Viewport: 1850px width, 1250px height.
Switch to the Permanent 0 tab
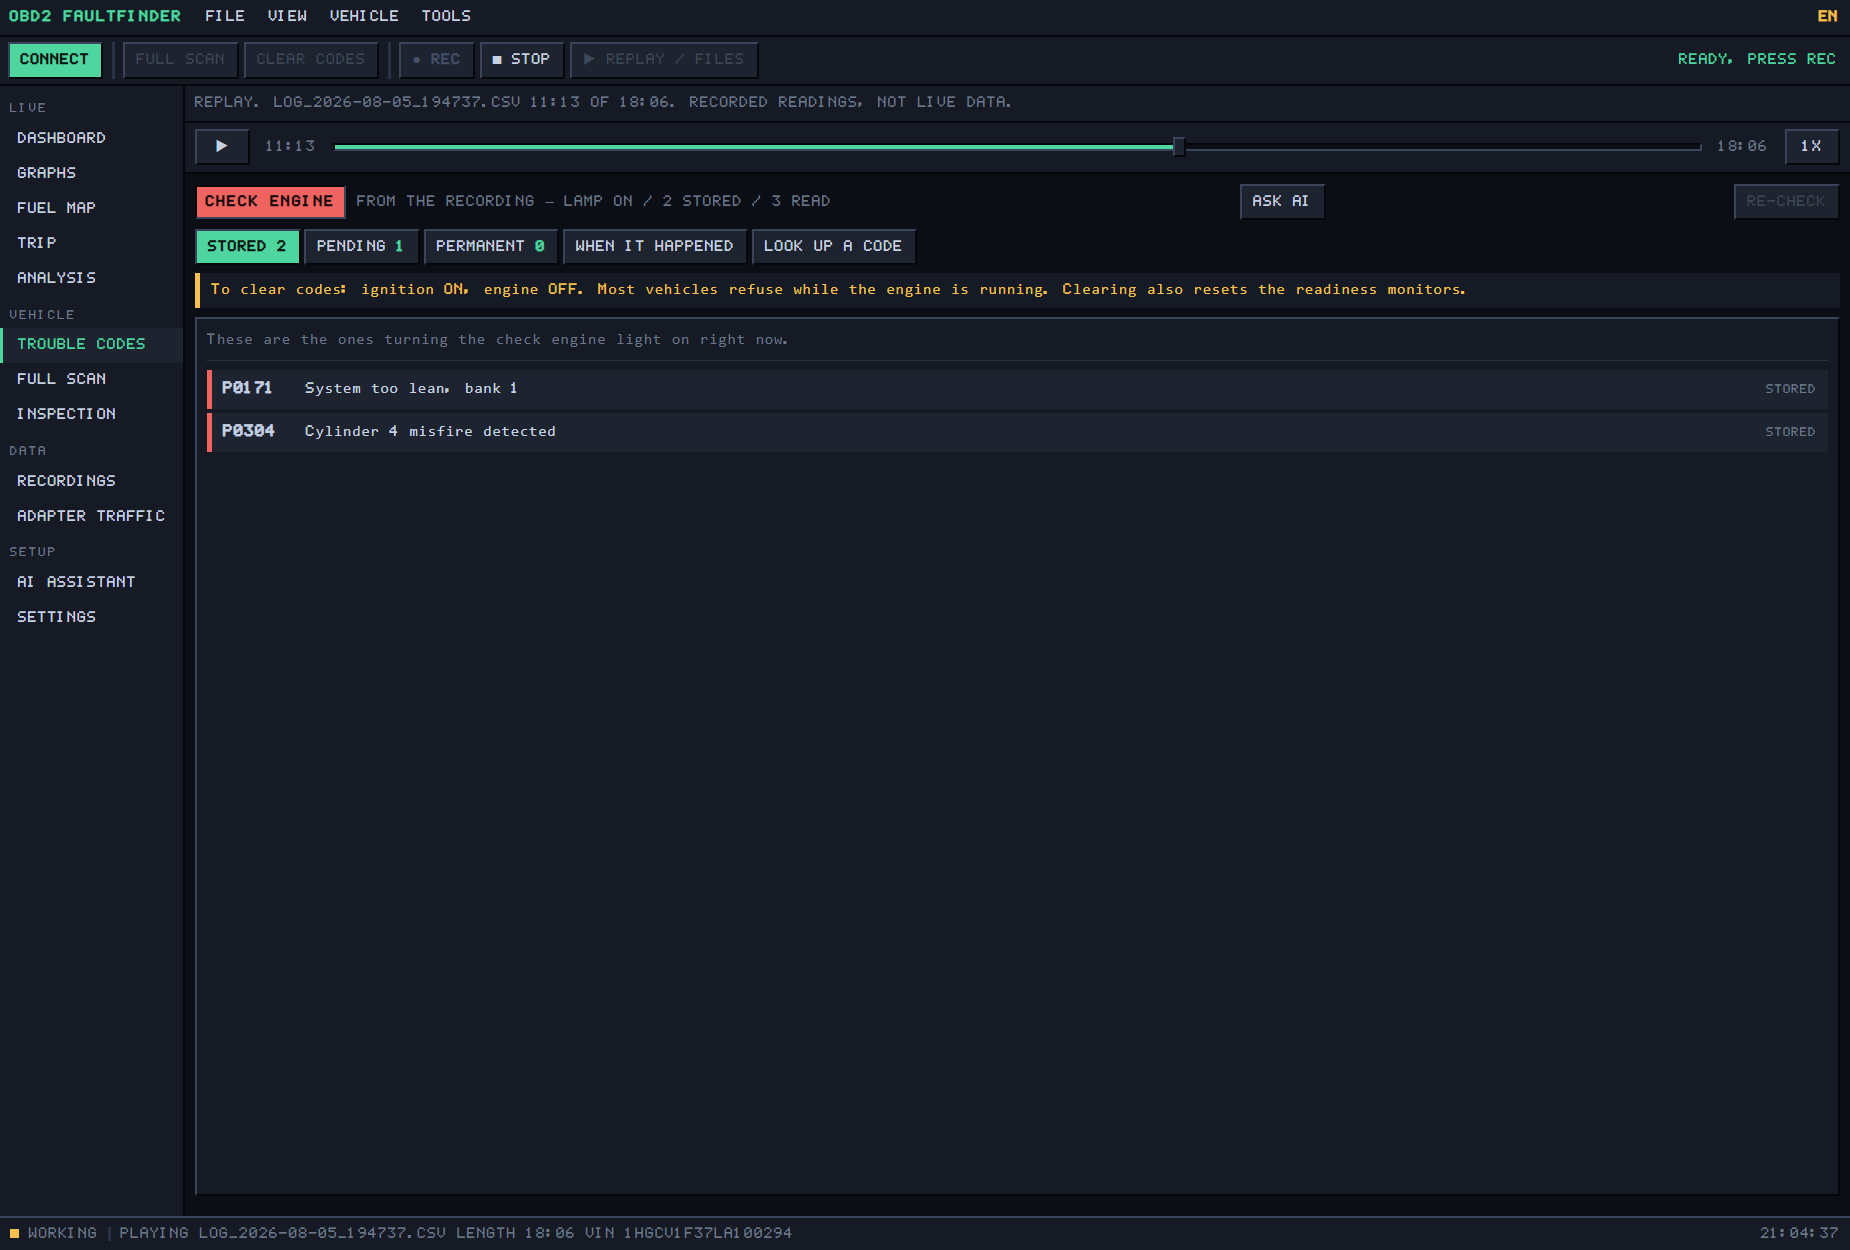pyautogui.click(x=490, y=246)
